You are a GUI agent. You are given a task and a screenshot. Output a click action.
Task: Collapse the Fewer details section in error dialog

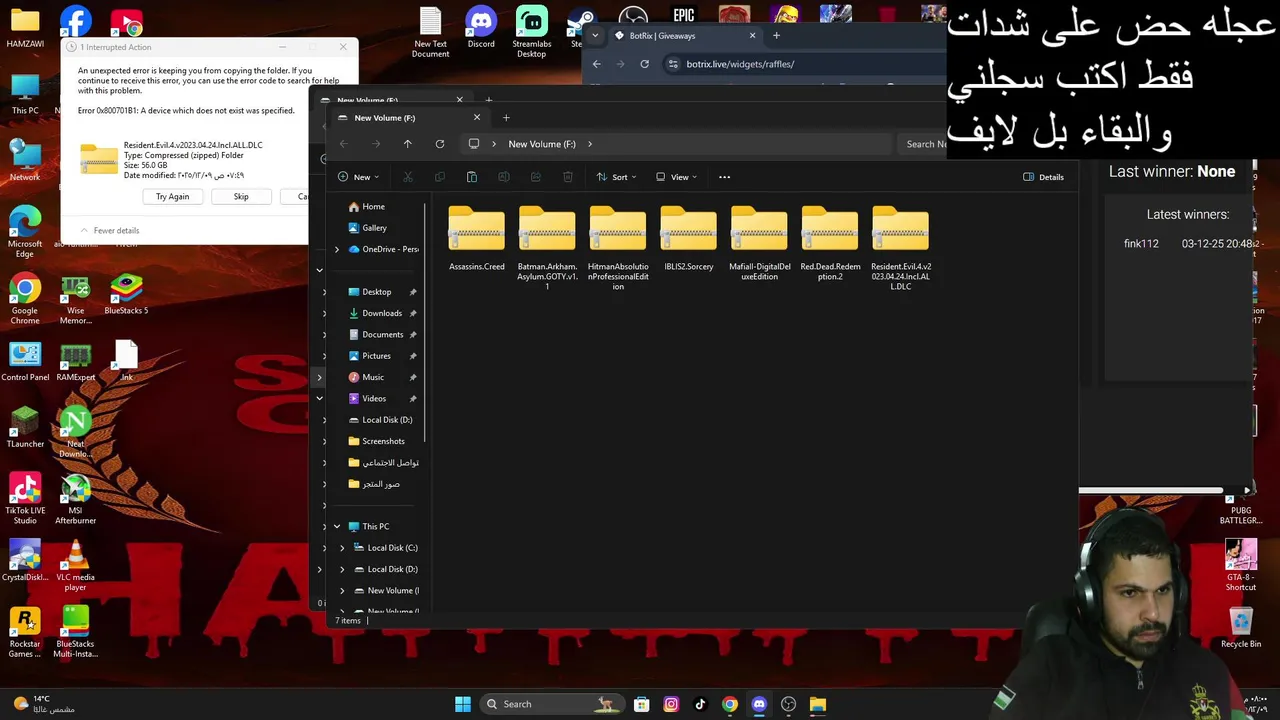(x=109, y=230)
